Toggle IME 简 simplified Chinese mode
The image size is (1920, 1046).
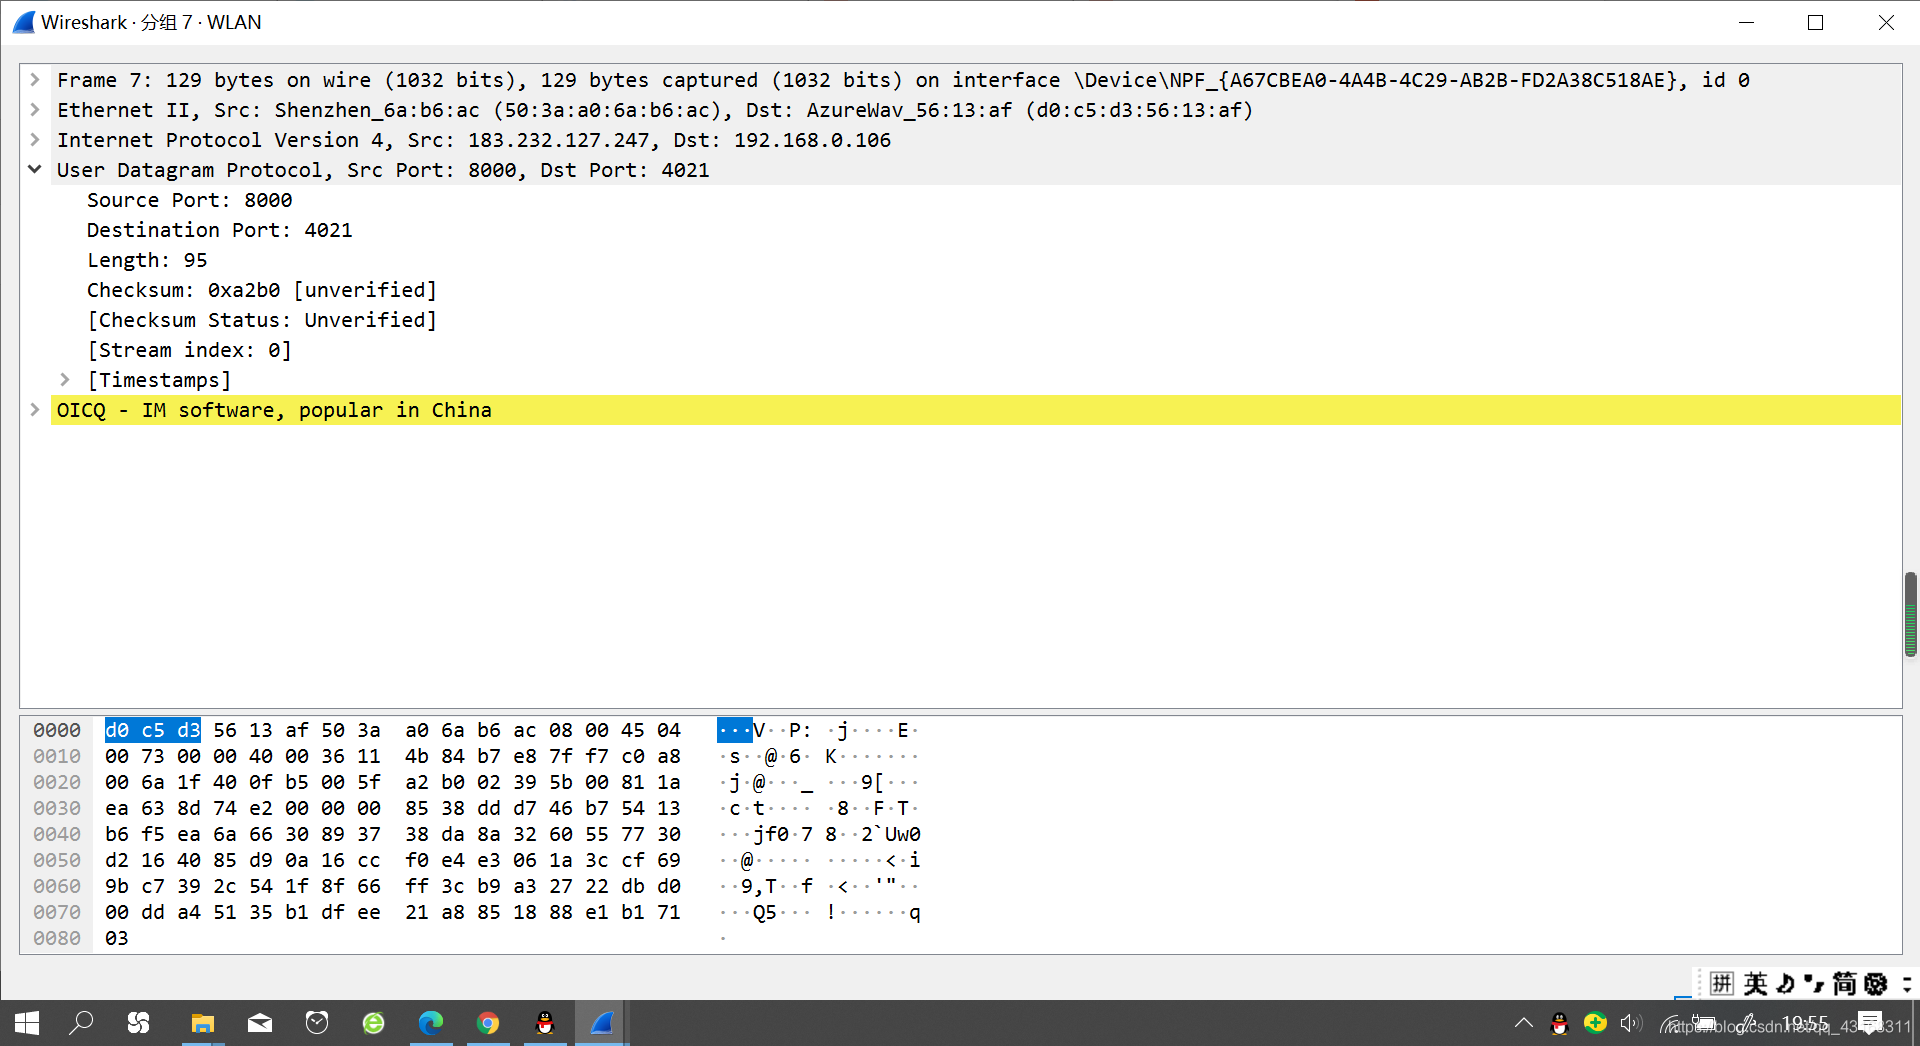coord(1844,984)
